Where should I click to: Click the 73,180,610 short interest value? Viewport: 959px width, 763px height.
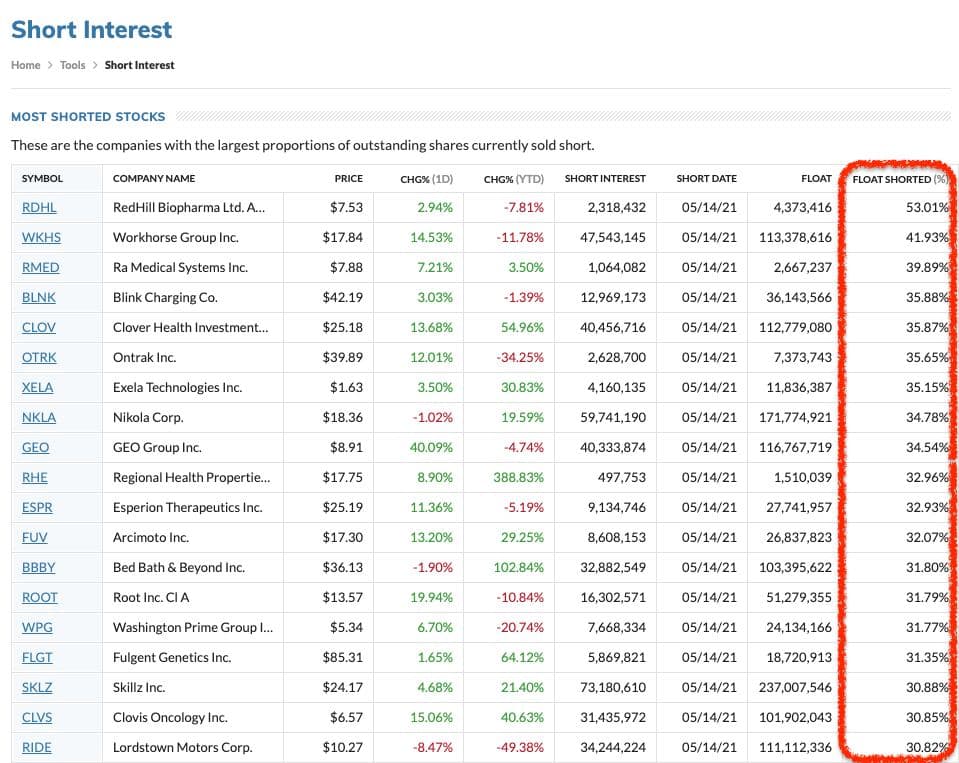613,687
